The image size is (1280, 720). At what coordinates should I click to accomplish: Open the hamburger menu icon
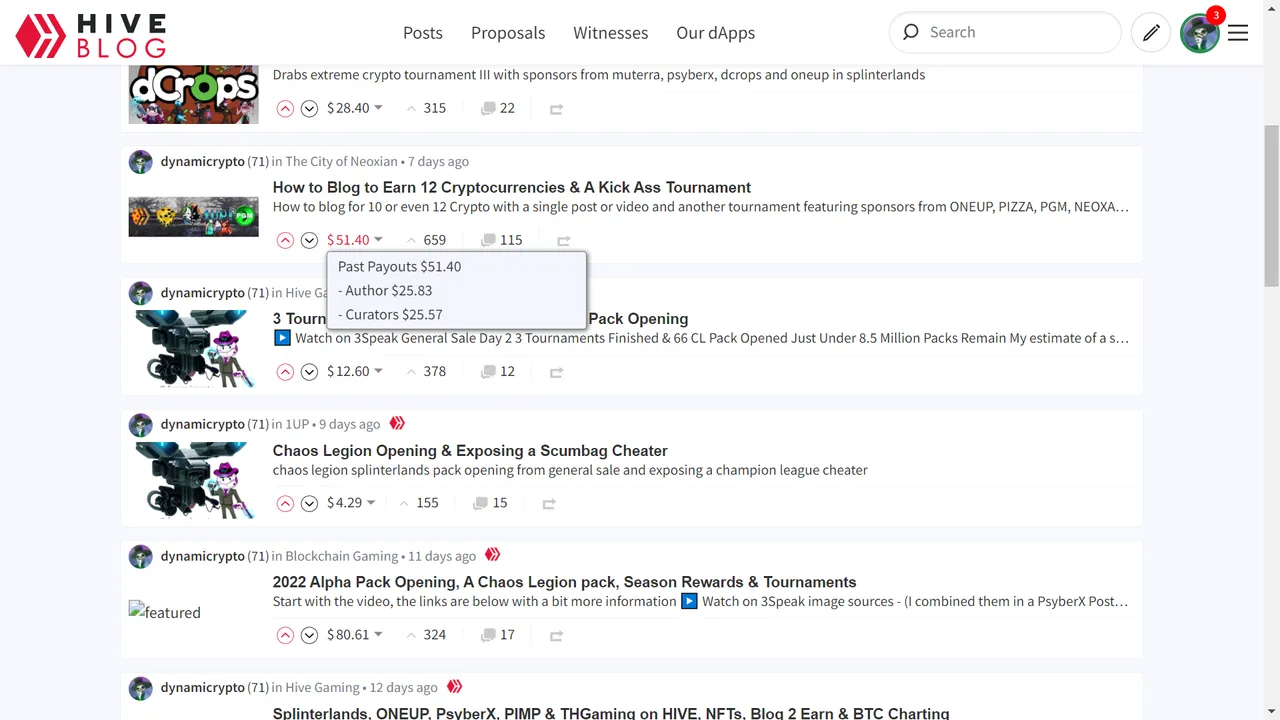pos(1238,33)
